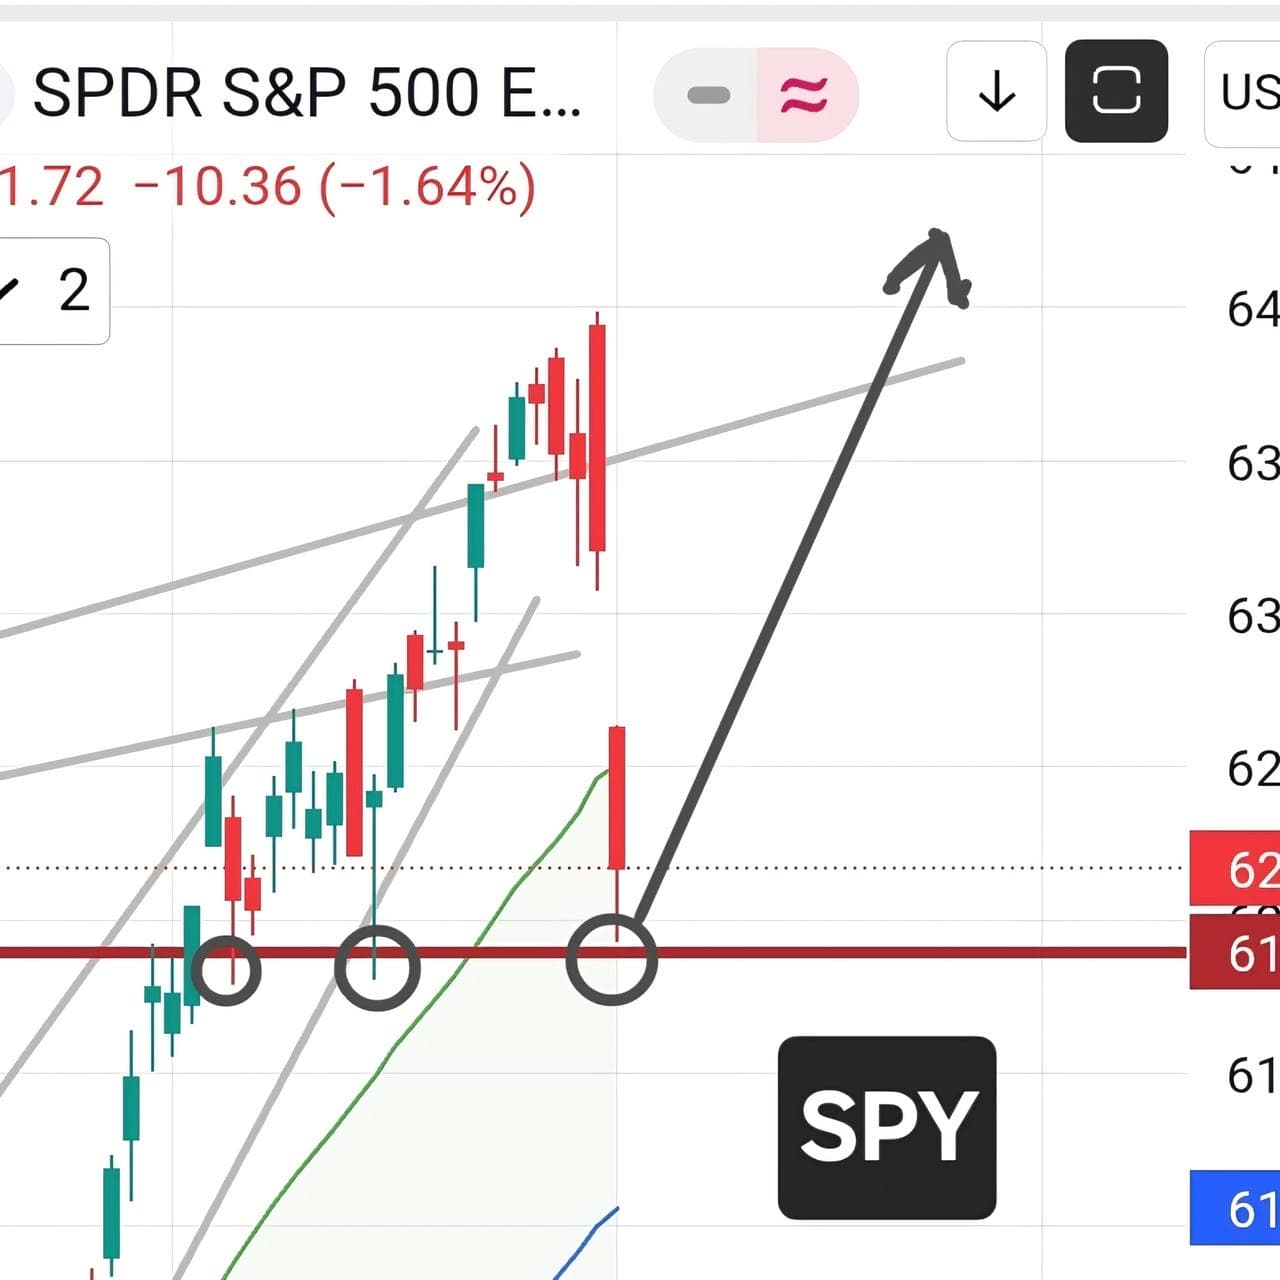
Task: Click the wavy compare symbol icon
Action: (x=805, y=95)
